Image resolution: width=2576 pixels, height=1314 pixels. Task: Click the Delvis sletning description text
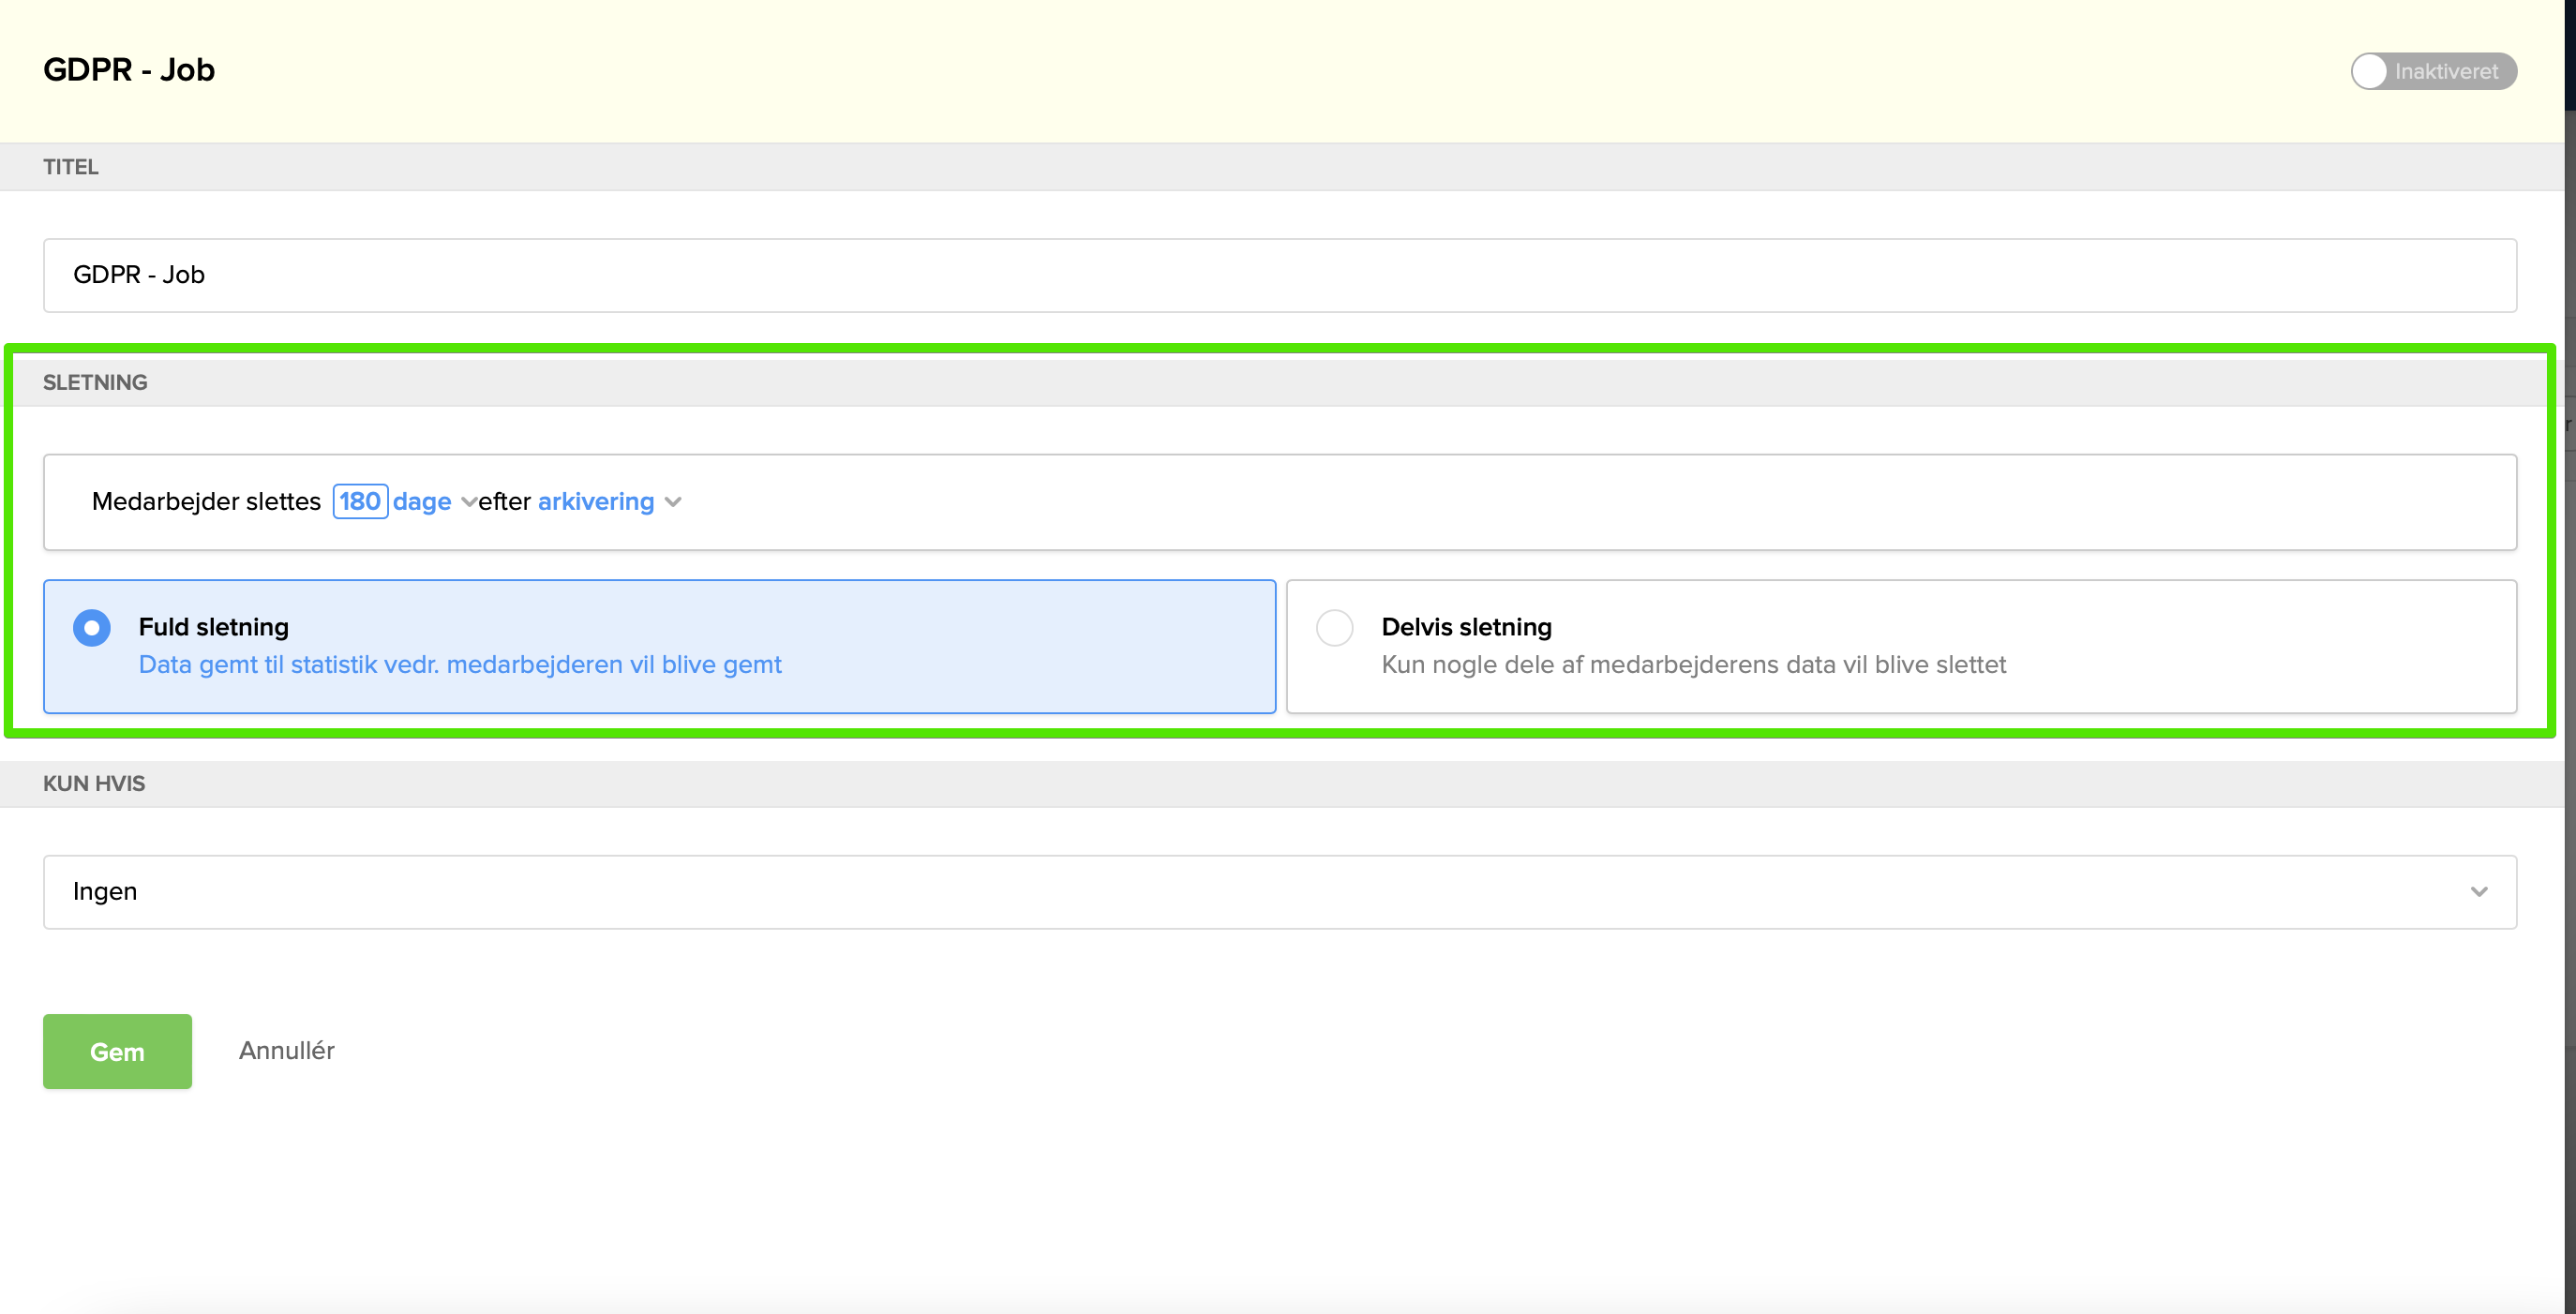(1692, 665)
